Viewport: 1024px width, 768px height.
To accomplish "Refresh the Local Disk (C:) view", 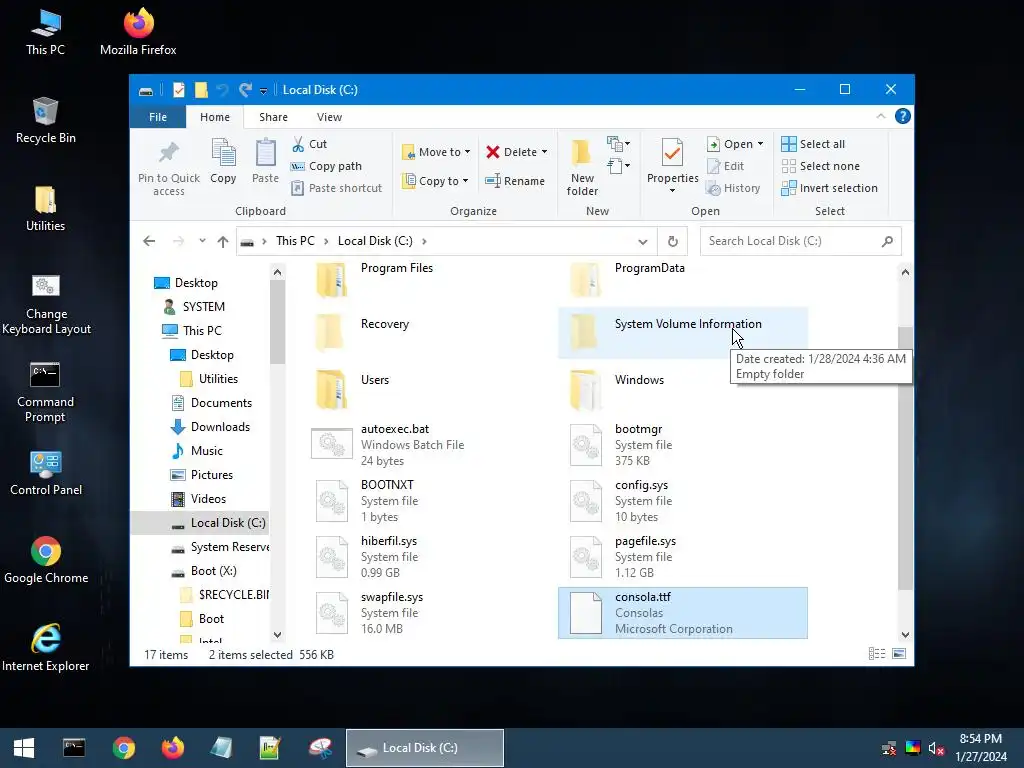I will click(673, 241).
